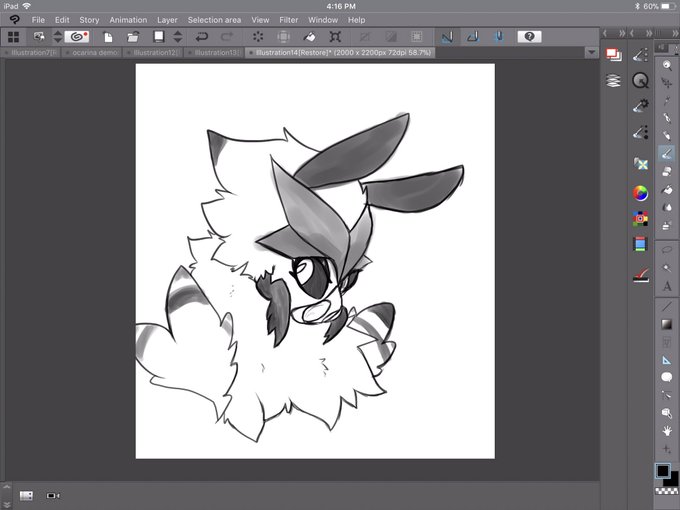The width and height of the screenshot is (680, 510).
Task: Select the Lasso selection tool
Action: 667,250
